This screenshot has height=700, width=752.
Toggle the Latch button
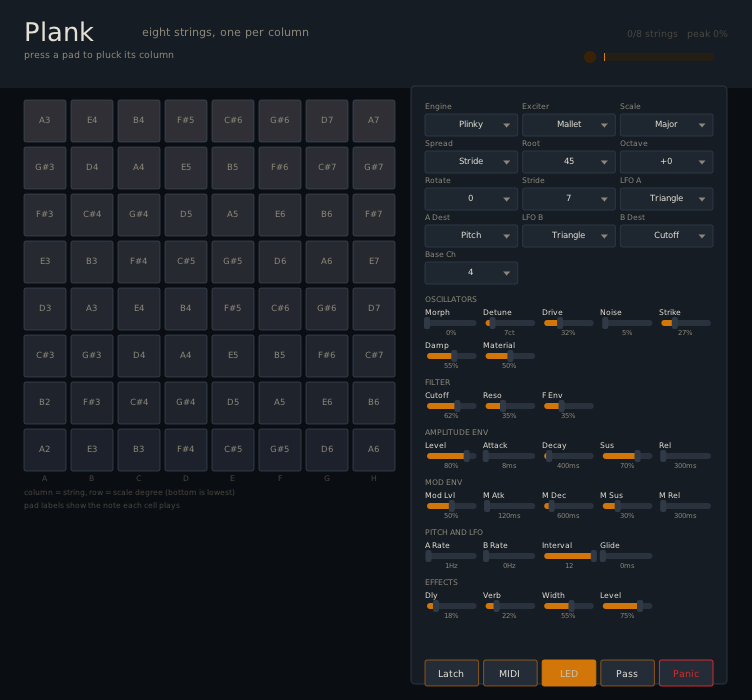(x=451, y=673)
